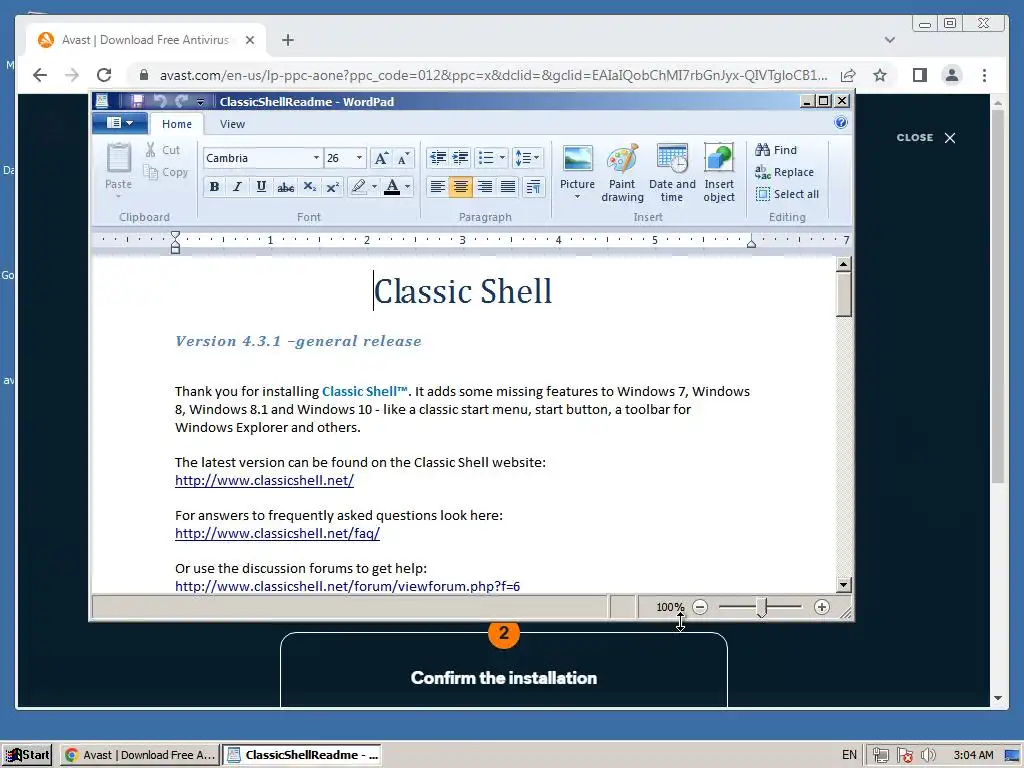Click the Shrink font button
Viewport: 1024px width, 768px height.
coord(403,158)
